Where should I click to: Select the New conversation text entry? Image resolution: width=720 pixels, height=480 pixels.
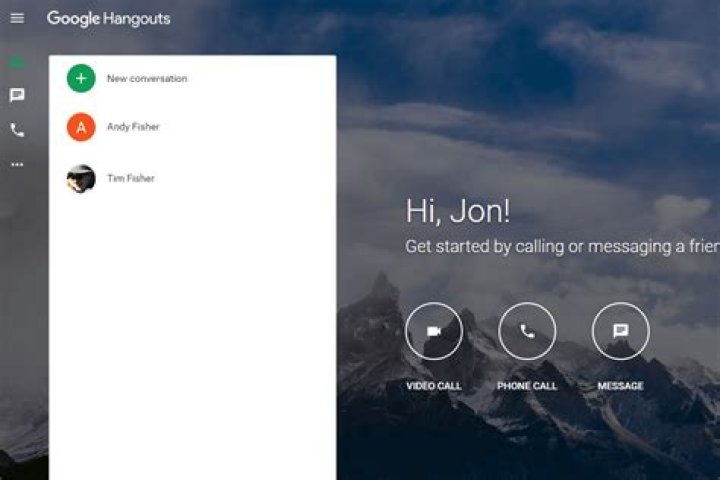pyautogui.click(x=147, y=78)
